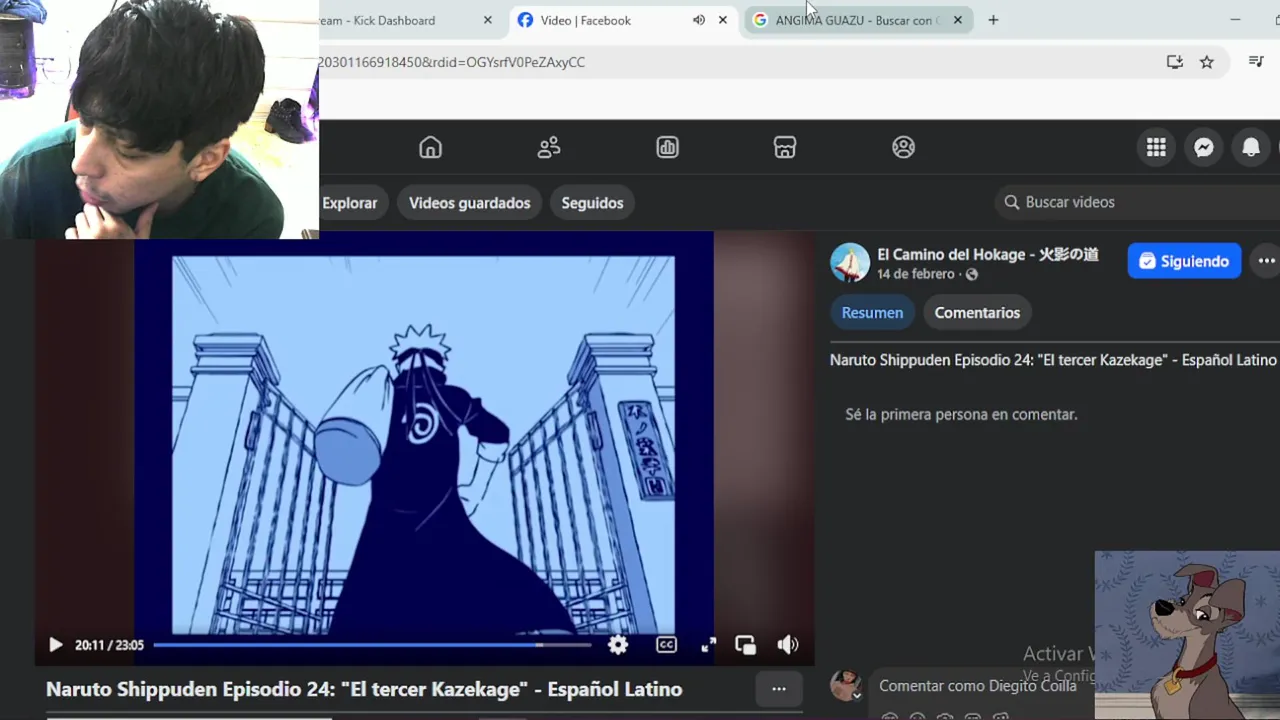The width and height of the screenshot is (1280, 720).
Task: Click the episode description text in Resumen
Action: pos(1053,360)
